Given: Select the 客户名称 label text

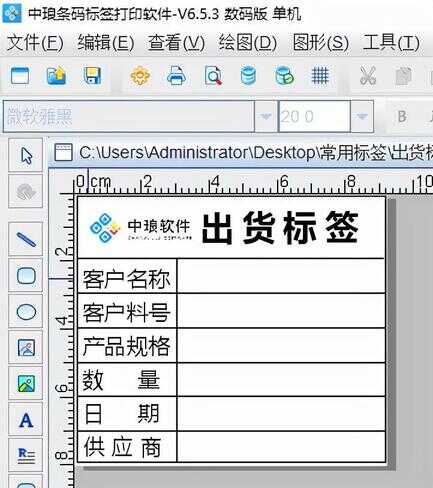Looking at the screenshot, I should pos(127,279).
